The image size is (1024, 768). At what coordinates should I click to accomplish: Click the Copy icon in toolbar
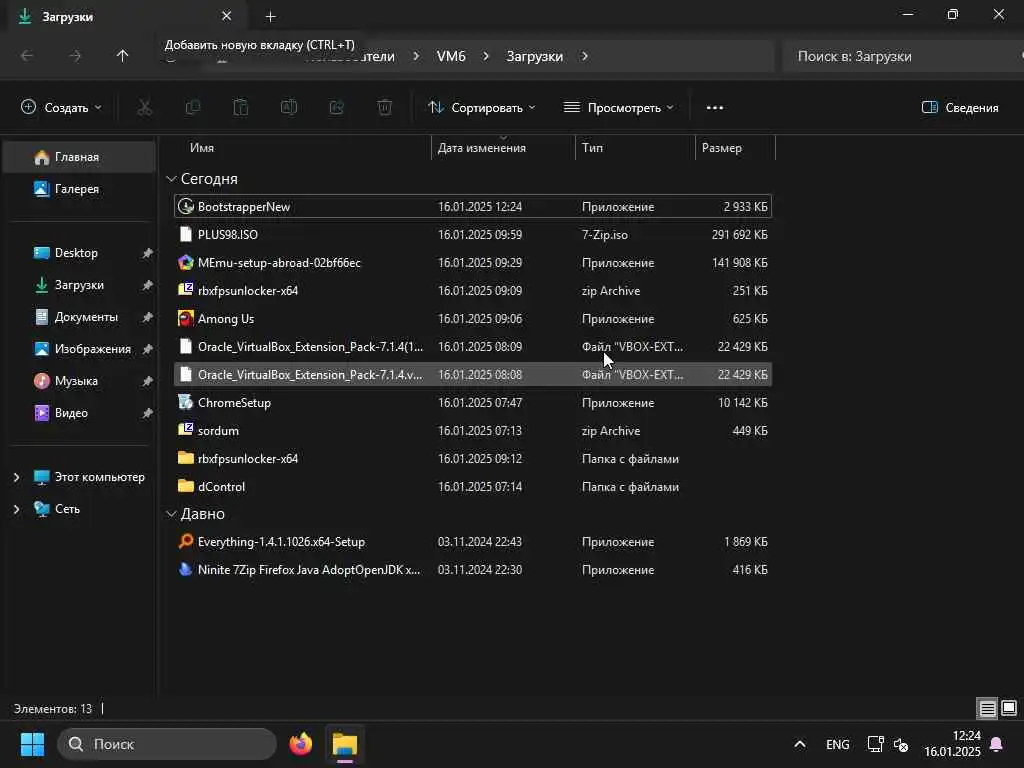click(193, 107)
